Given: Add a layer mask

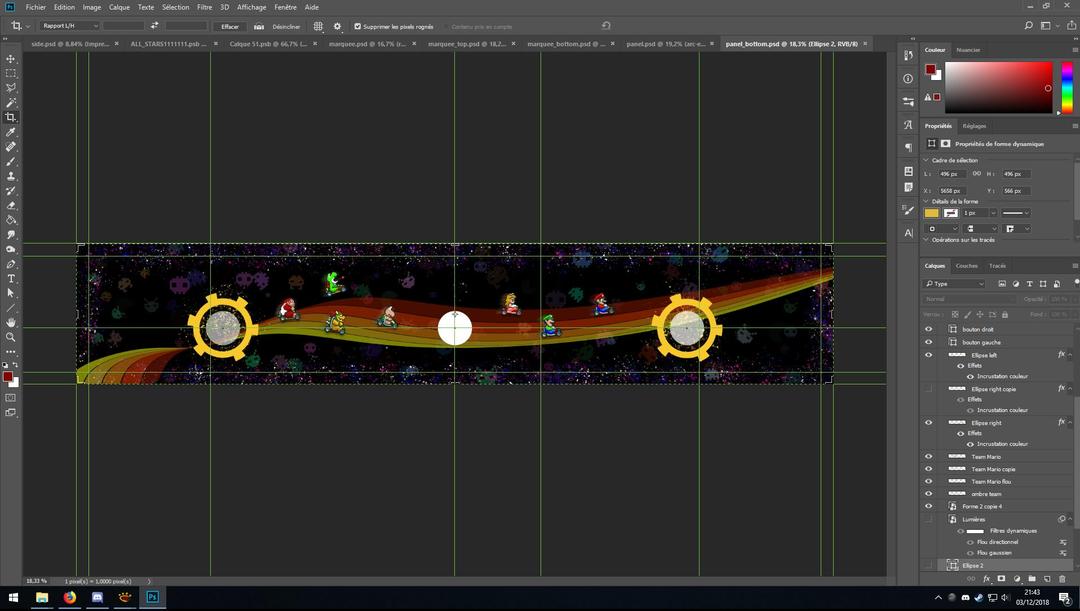Looking at the screenshot, I should pos(1001,579).
